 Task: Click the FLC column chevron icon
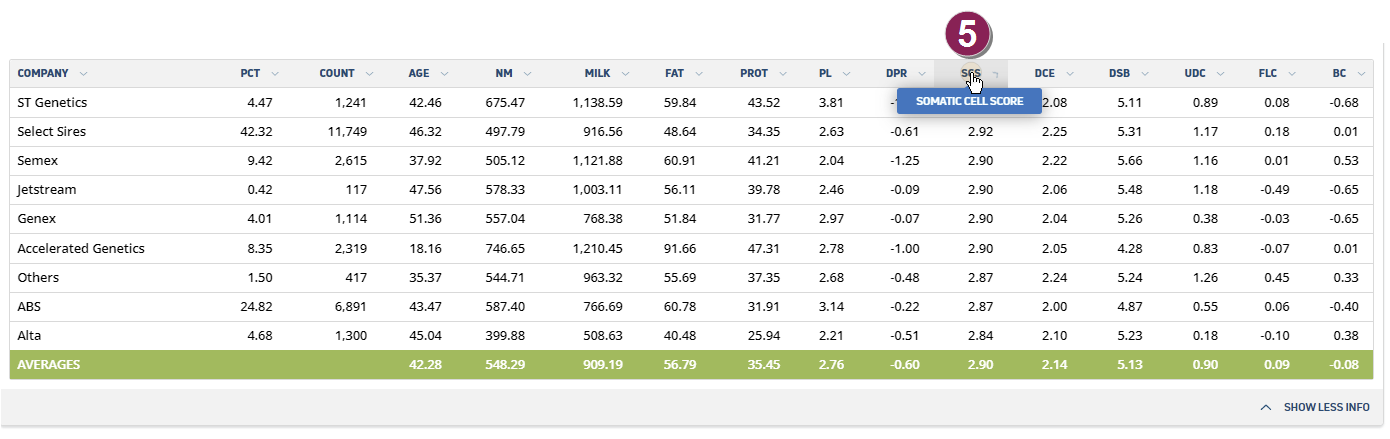click(x=1292, y=74)
